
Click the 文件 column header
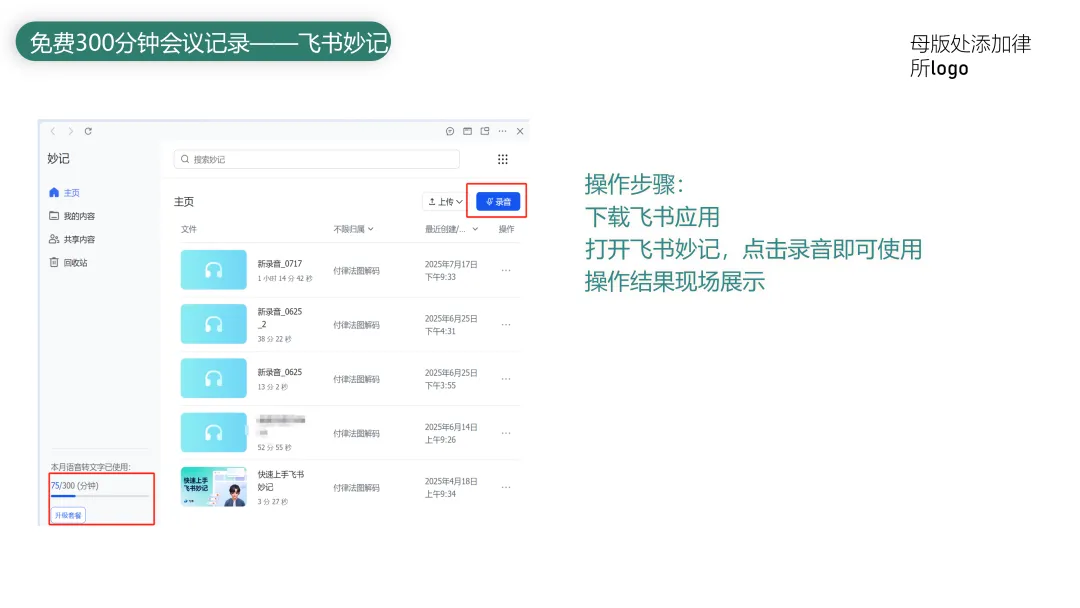(x=189, y=229)
